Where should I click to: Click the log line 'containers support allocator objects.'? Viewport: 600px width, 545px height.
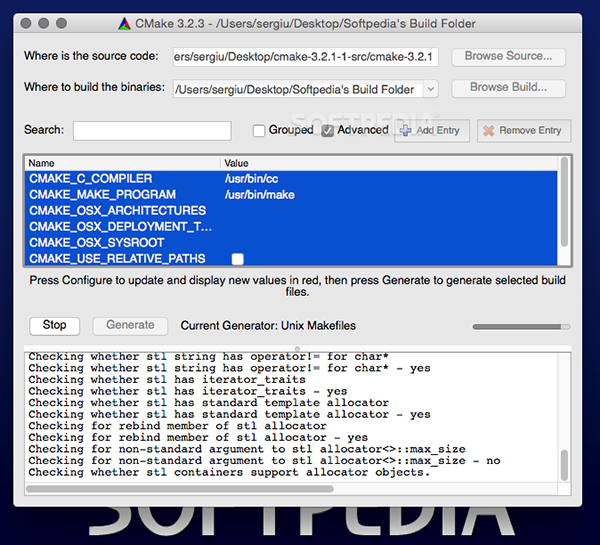click(302, 472)
